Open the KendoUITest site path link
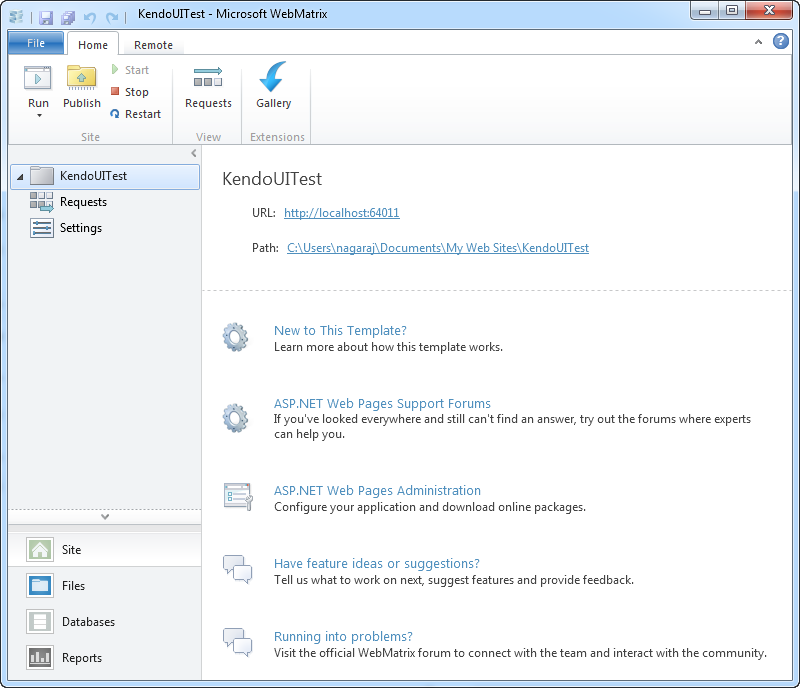Viewport: 800px width, 688px height. pyautogui.click(x=437, y=248)
